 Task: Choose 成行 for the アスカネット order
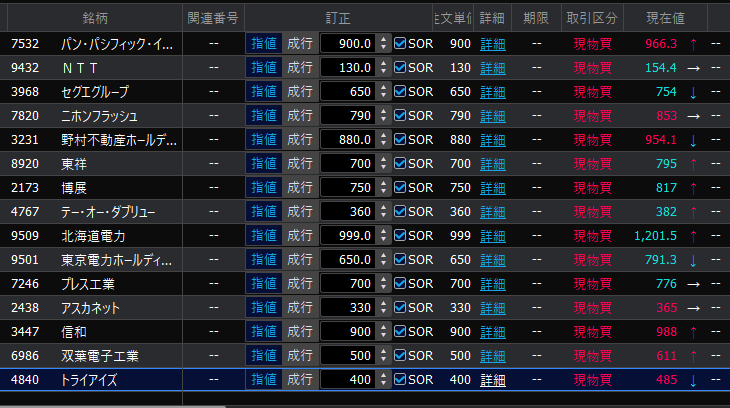click(299, 308)
